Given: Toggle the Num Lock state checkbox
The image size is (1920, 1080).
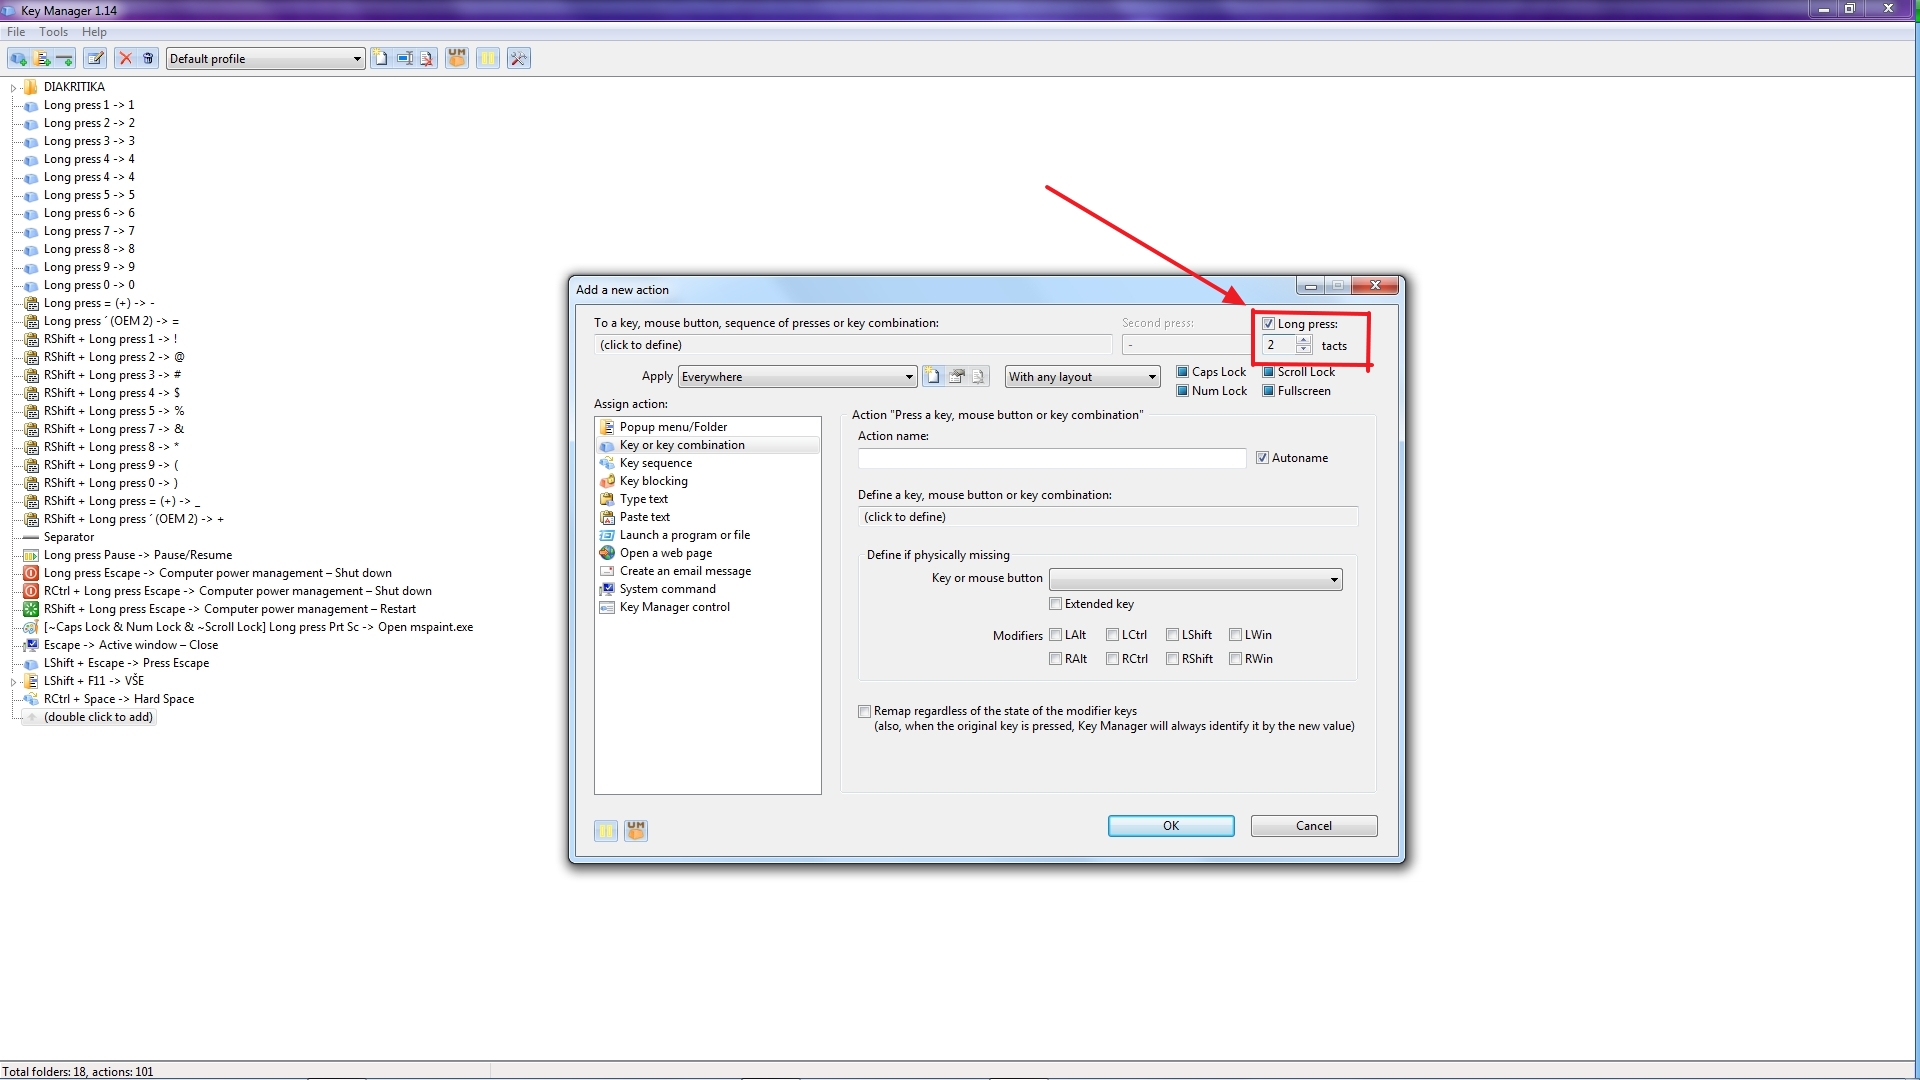Looking at the screenshot, I should (1183, 391).
